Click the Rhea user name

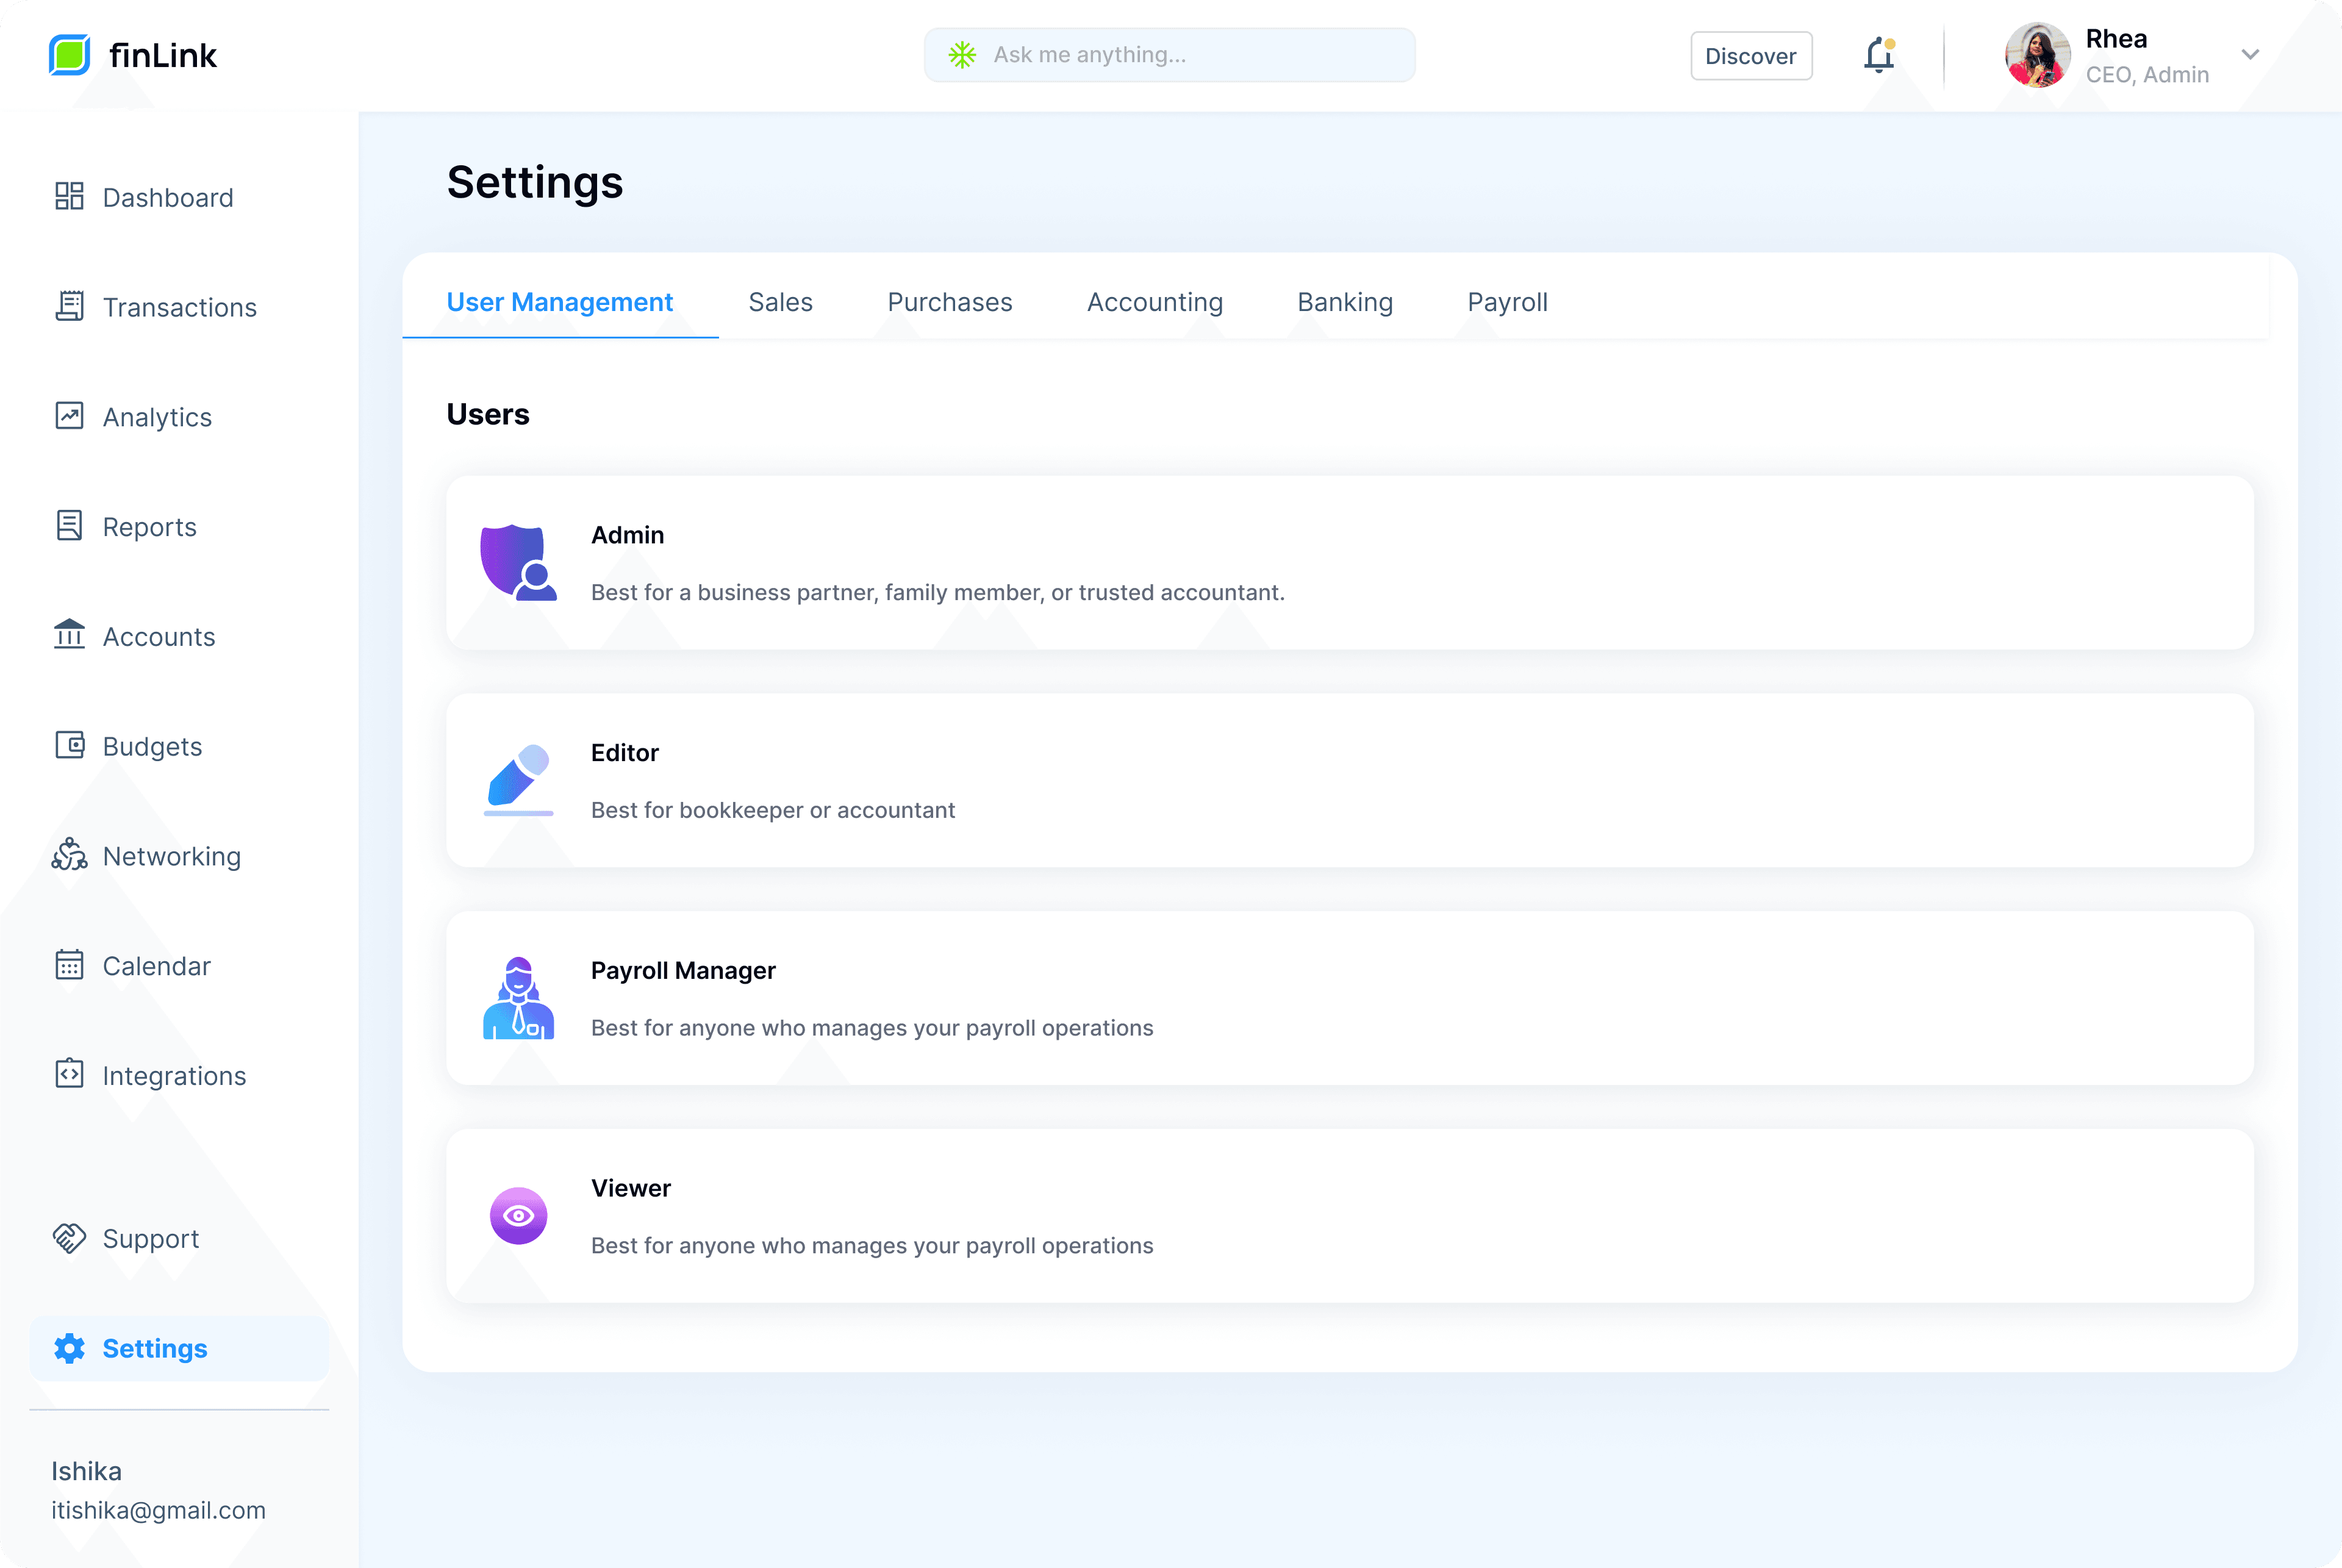2116,39
